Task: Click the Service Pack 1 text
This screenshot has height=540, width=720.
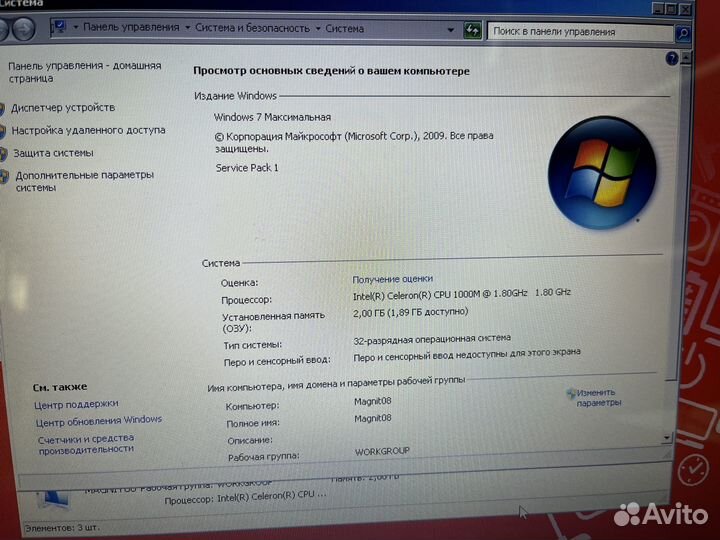Action: pyautogui.click(x=247, y=168)
